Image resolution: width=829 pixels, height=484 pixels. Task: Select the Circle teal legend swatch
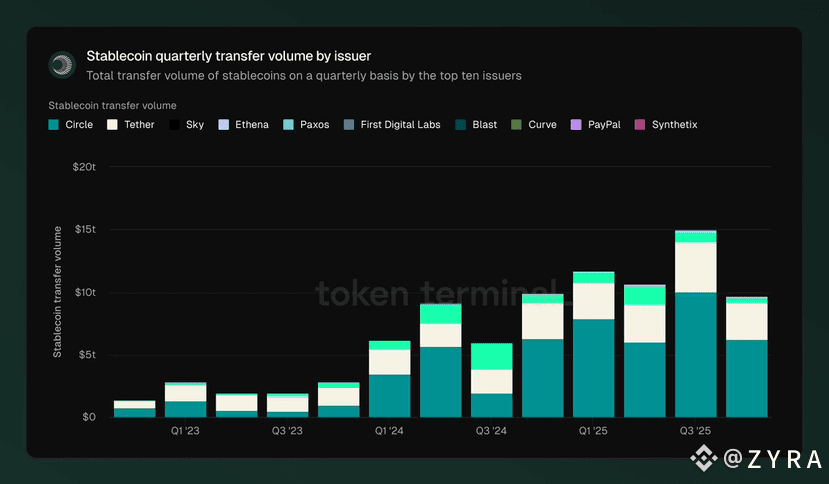(53, 125)
